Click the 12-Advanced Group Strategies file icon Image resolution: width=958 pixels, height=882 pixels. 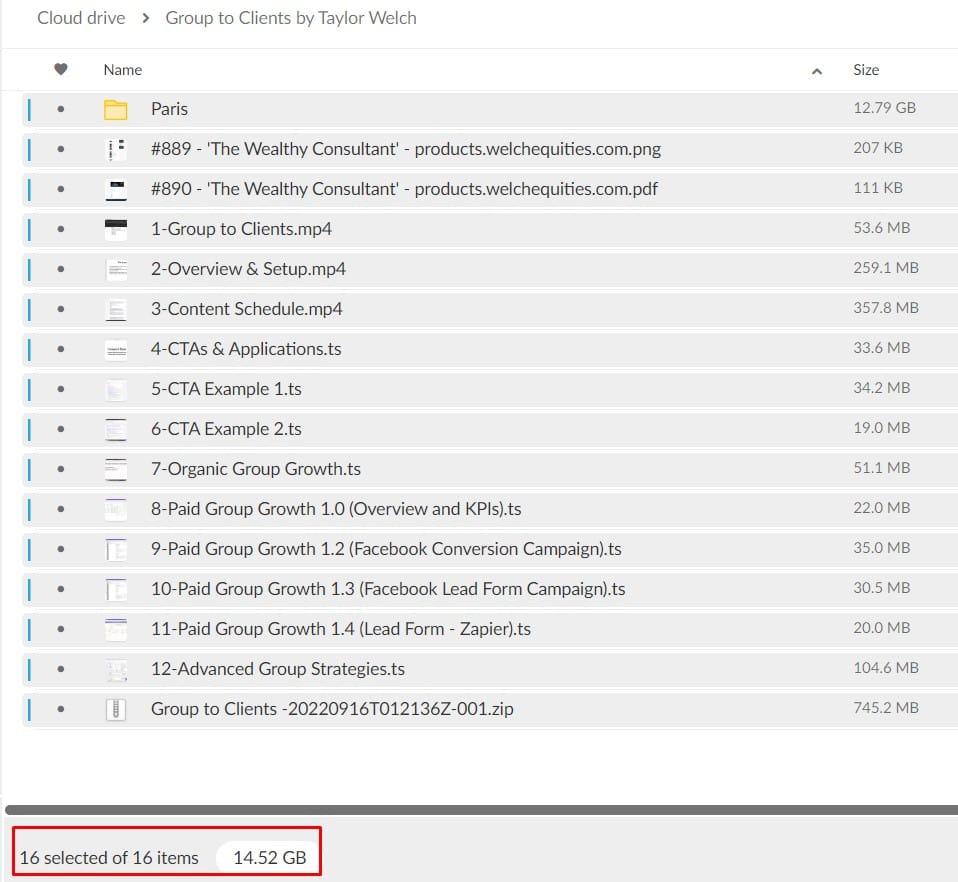(116, 669)
